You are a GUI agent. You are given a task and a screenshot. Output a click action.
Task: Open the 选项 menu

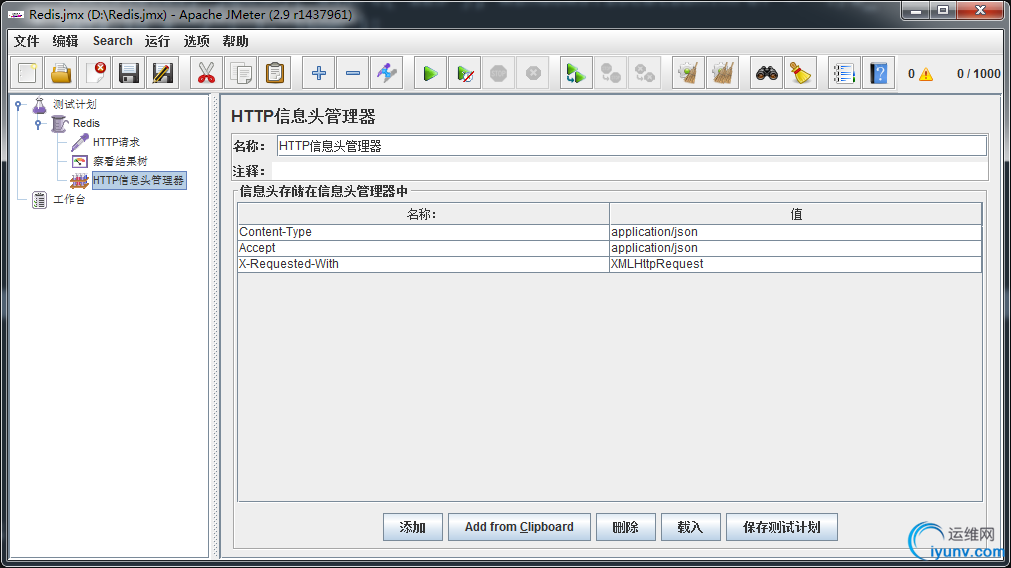[x=196, y=41]
